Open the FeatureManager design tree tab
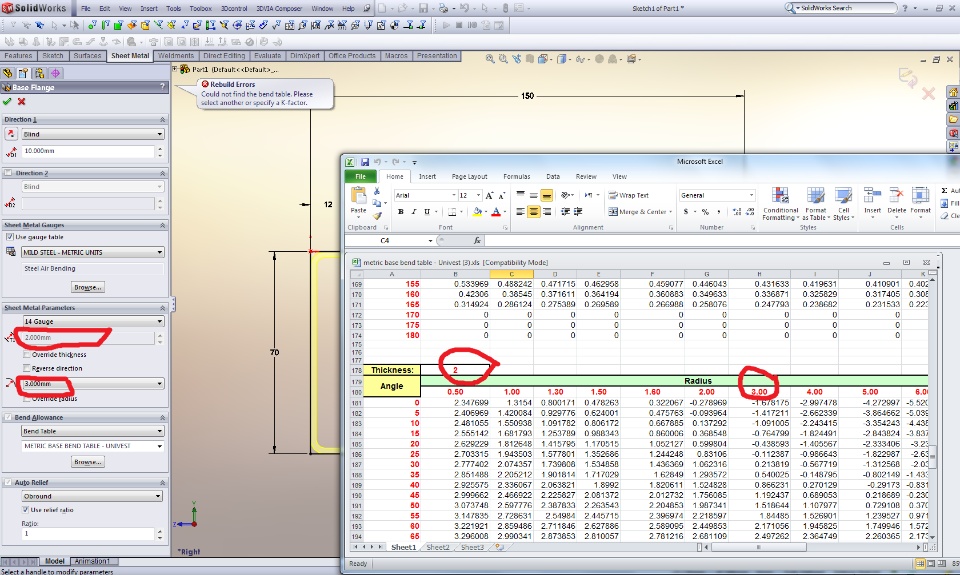The width and height of the screenshot is (960, 575). (8, 73)
